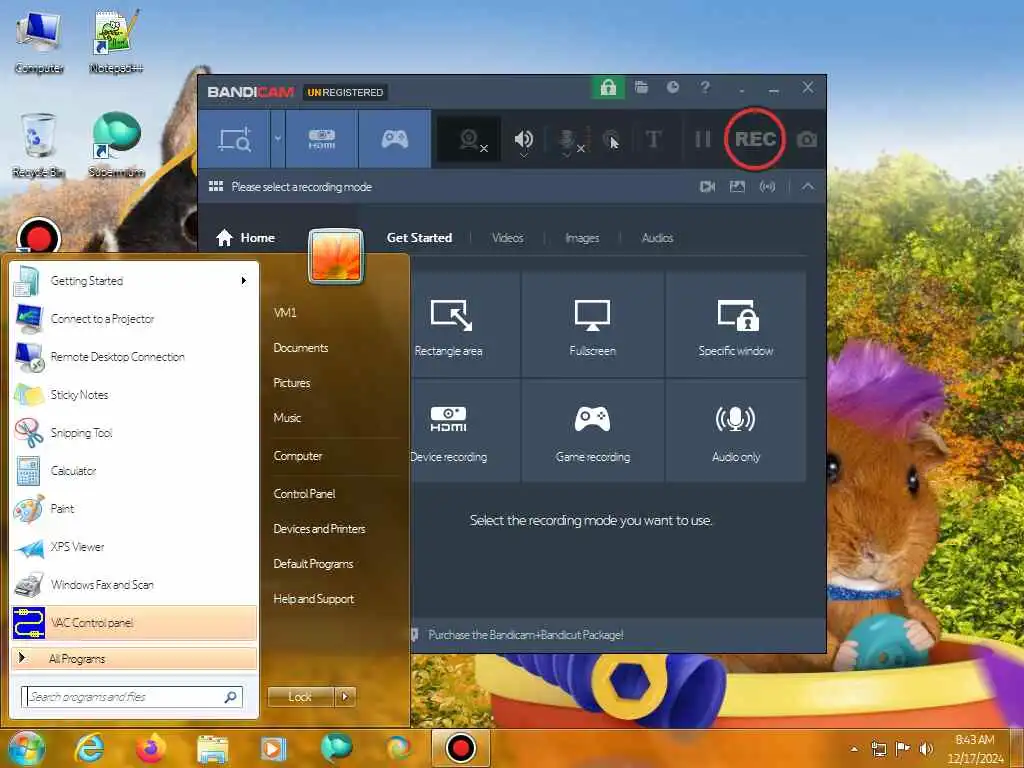Screen dimensions: 1024x768
Task: Select screen recording mode in Bandicam toolbar
Action: click(234, 139)
